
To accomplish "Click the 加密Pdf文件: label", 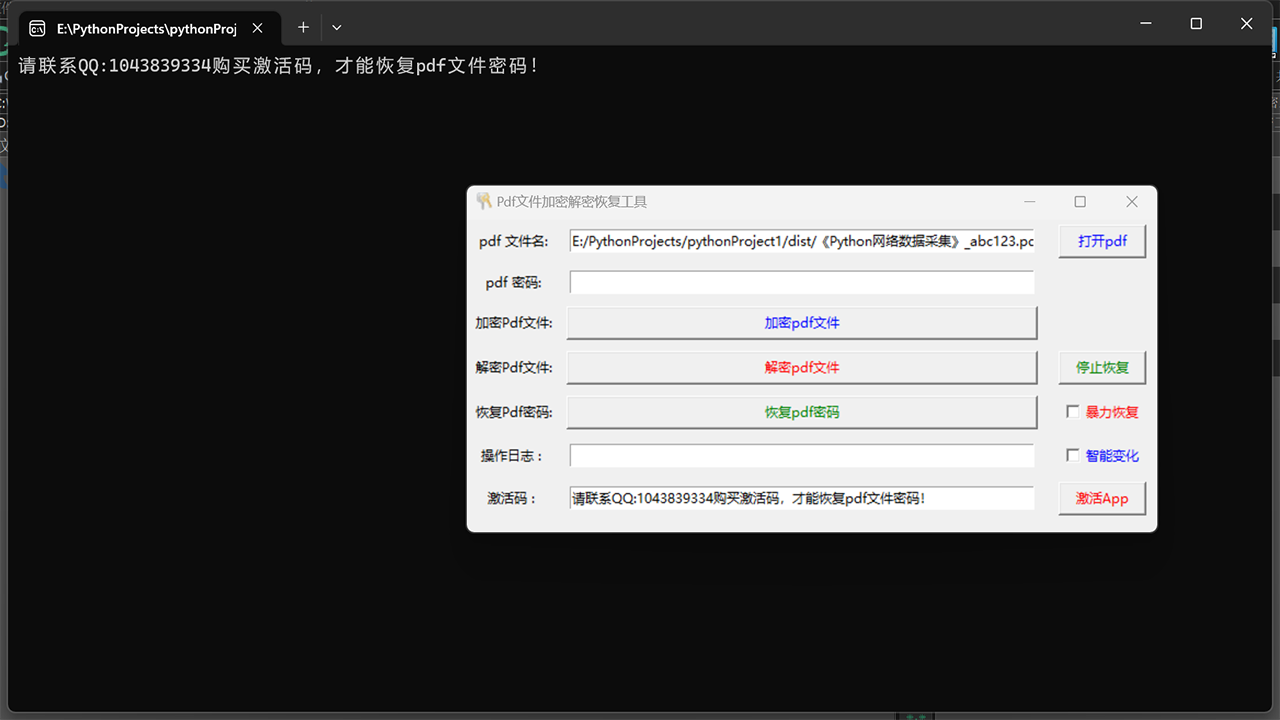I will pos(513,323).
